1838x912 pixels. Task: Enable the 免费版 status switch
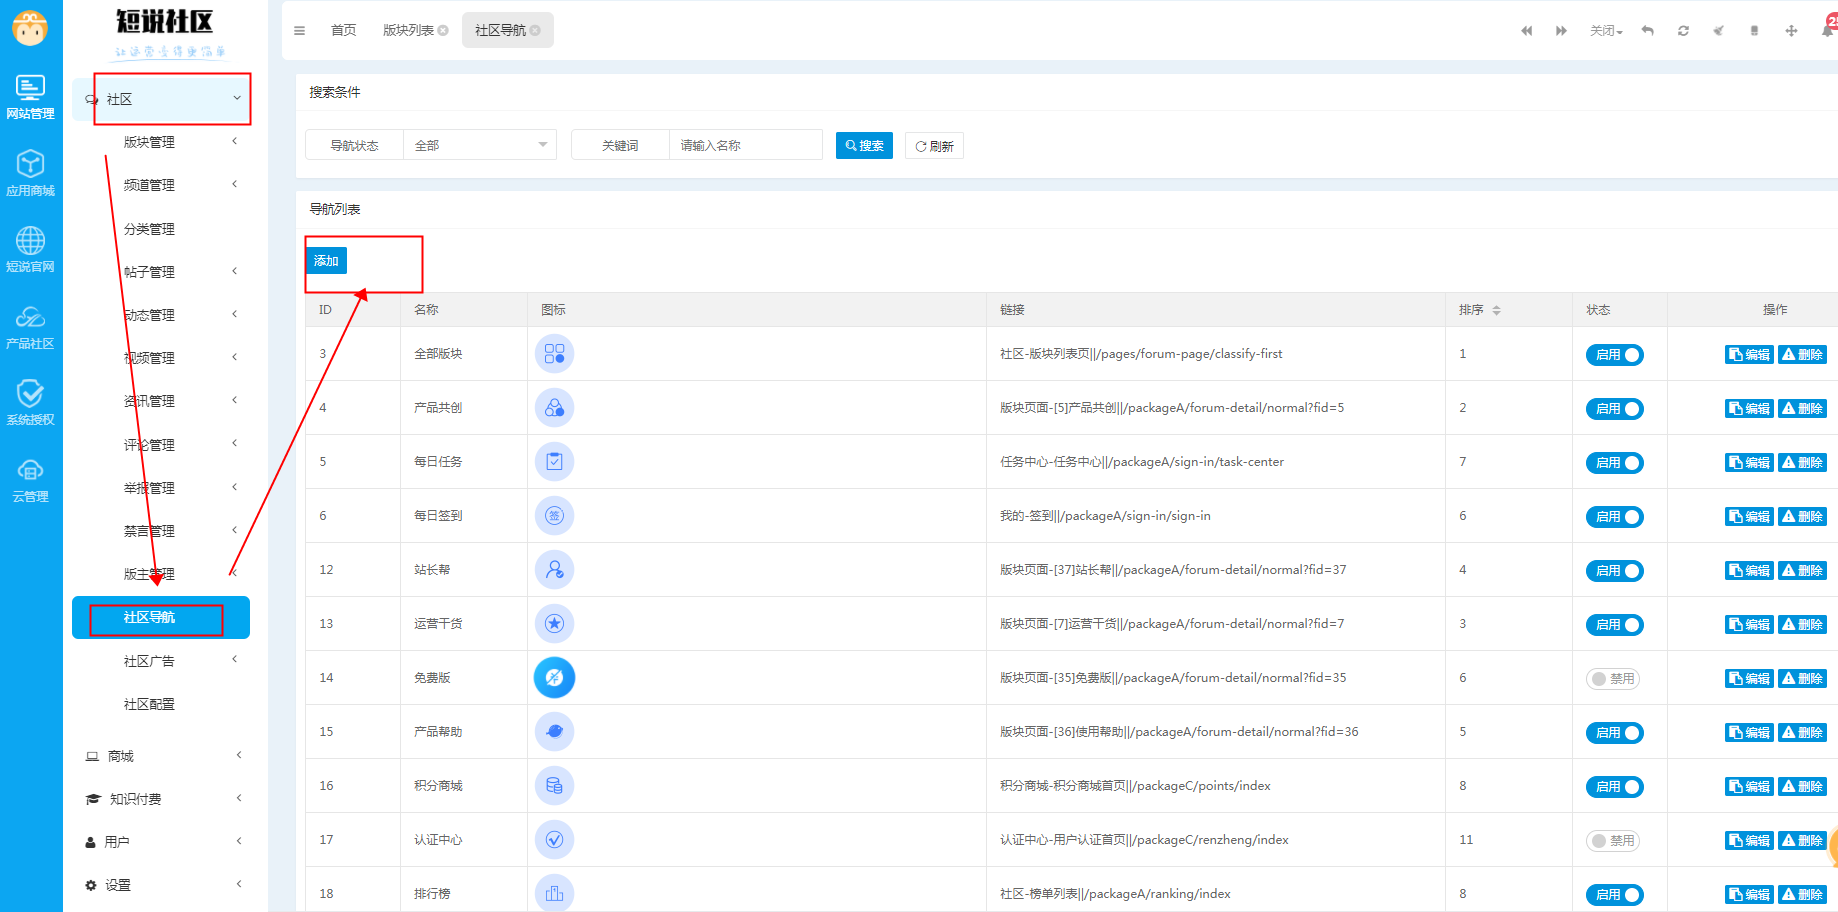[1613, 679]
